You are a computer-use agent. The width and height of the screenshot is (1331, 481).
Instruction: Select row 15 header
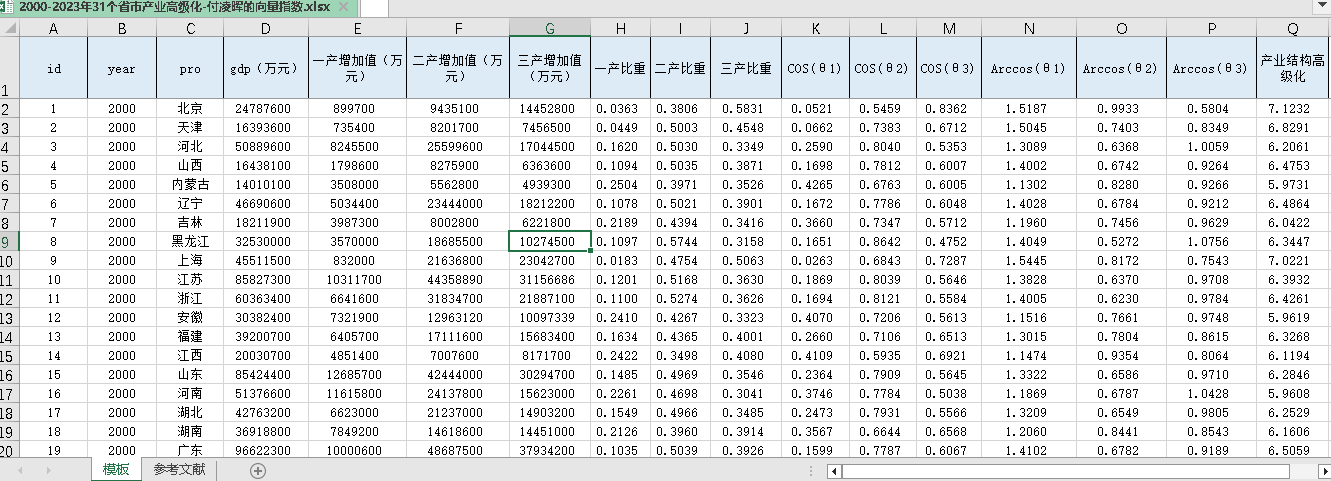pyautogui.click(x=9, y=355)
